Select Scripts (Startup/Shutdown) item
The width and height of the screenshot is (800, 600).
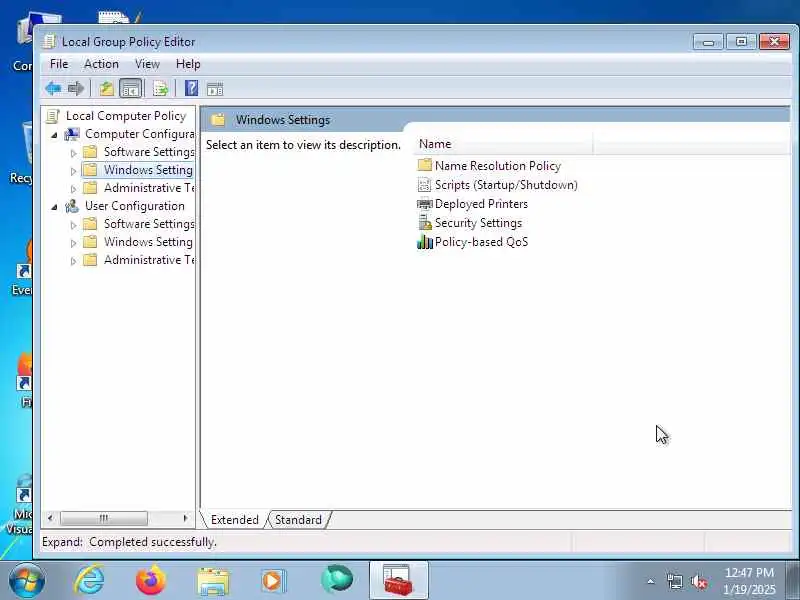pos(497,185)
